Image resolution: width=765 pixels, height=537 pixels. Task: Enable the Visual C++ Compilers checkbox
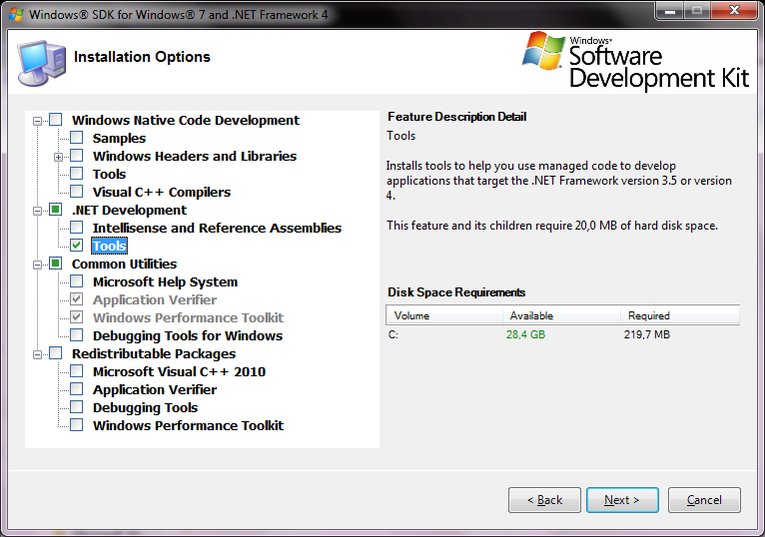pos(77,192)
